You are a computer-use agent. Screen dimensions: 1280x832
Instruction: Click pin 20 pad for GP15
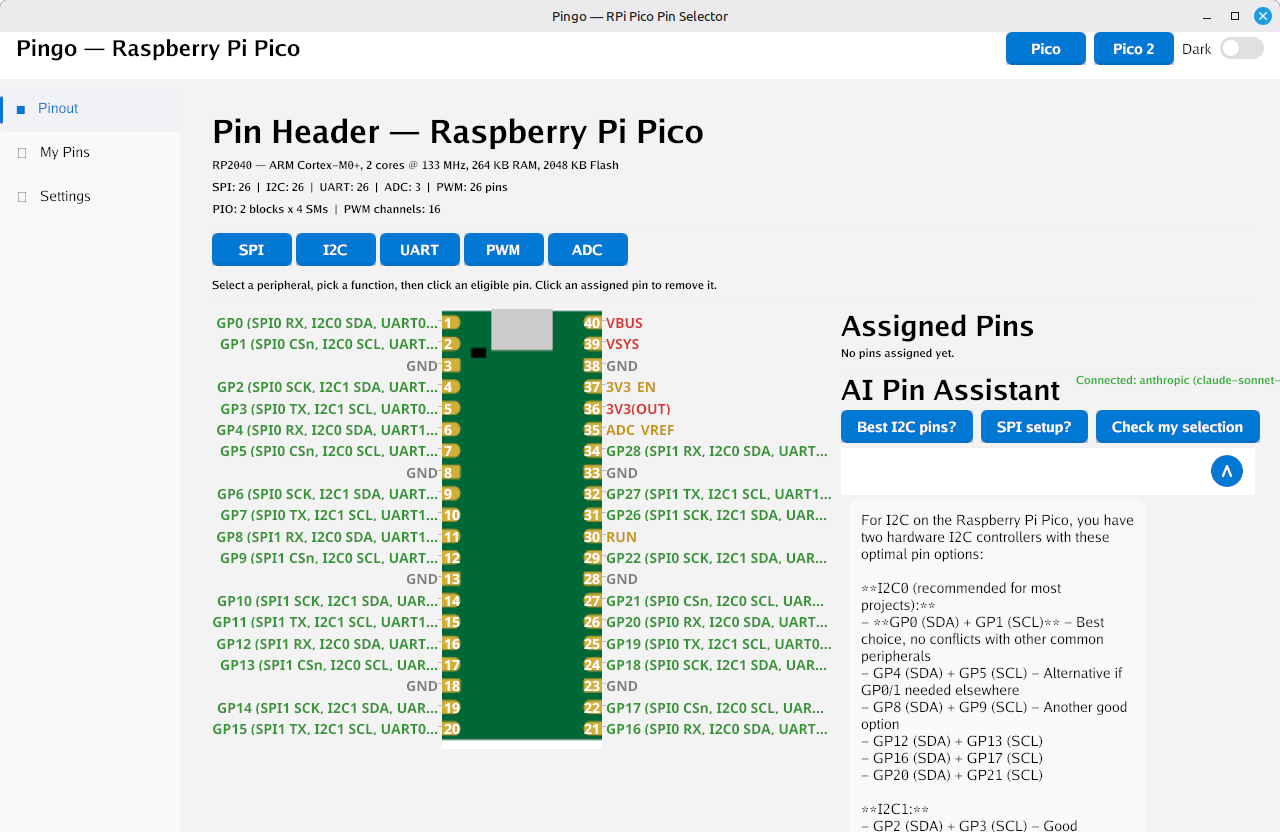click(451, 729)
